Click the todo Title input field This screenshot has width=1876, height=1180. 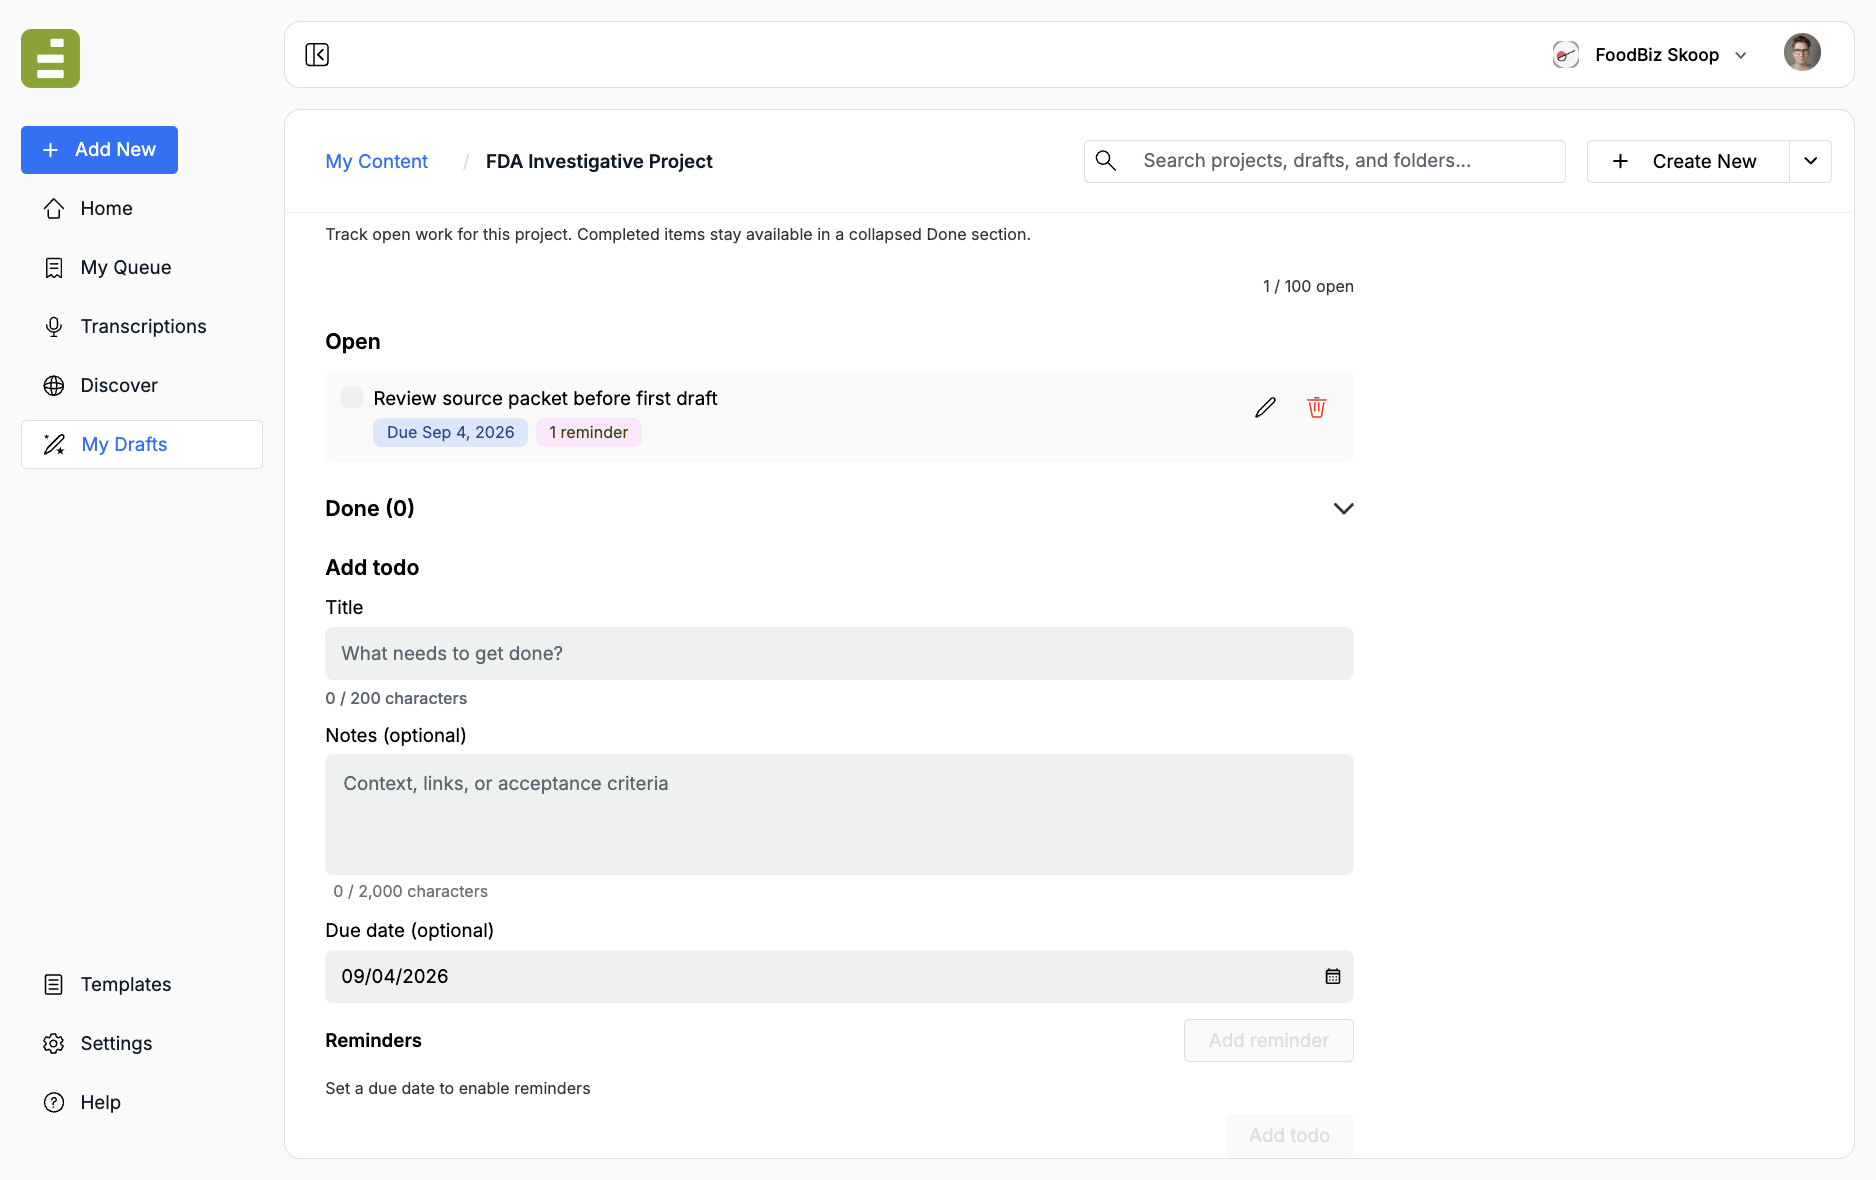tap(839, 653)
